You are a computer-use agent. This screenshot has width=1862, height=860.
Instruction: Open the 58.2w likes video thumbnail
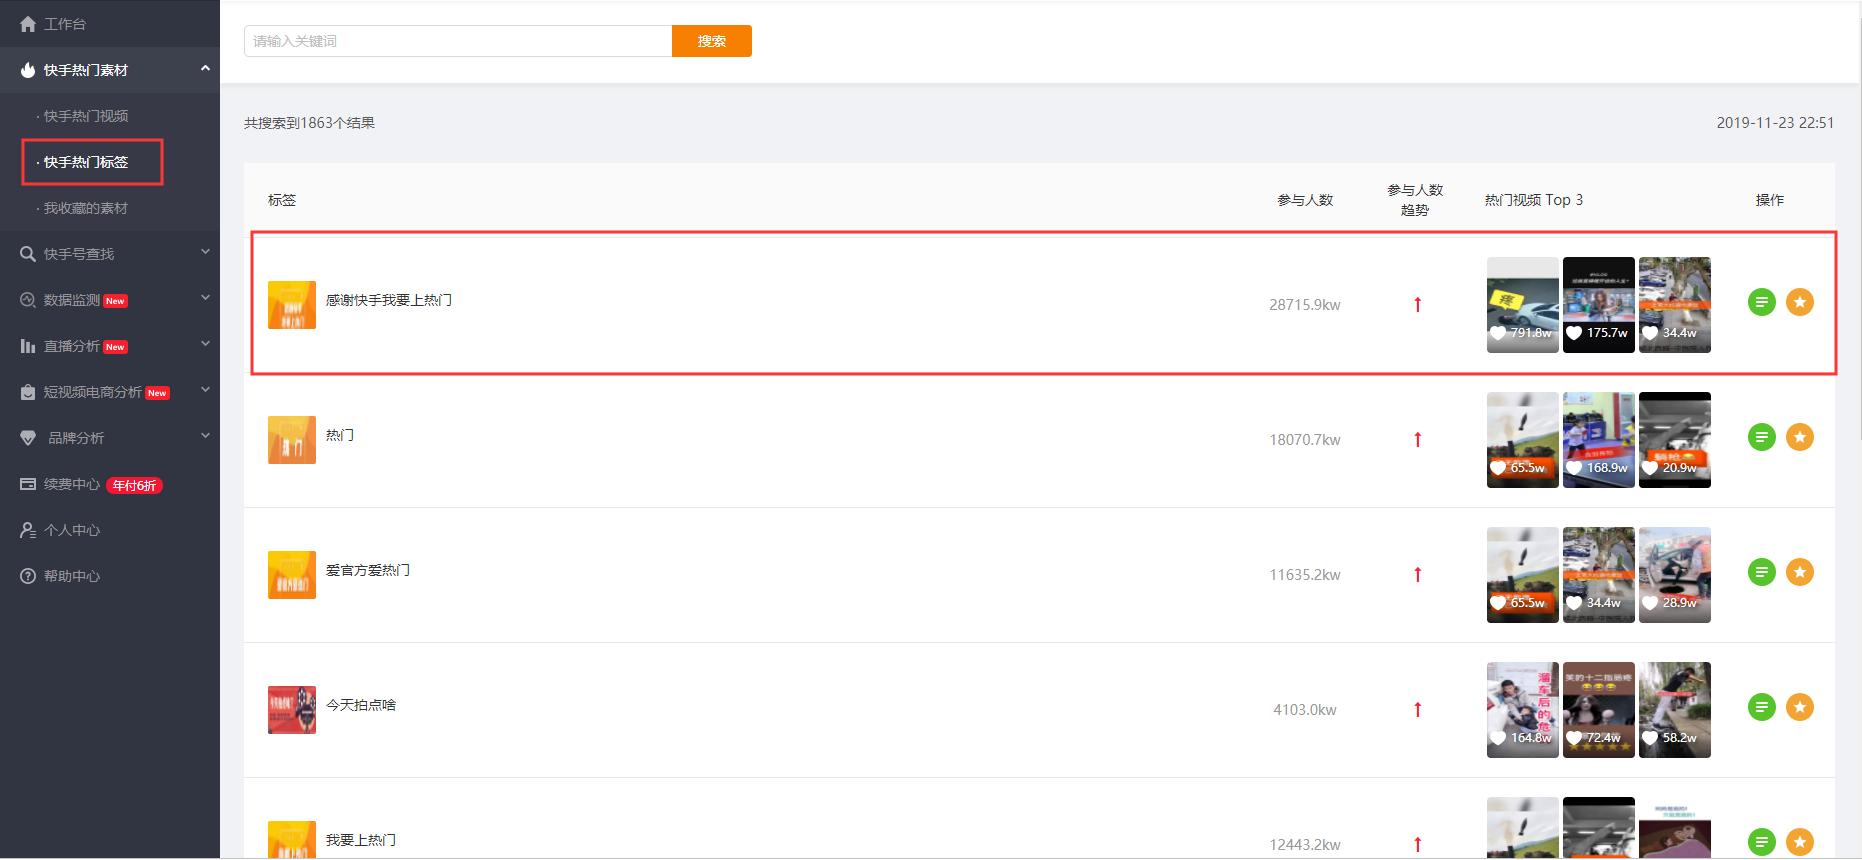1675,710
